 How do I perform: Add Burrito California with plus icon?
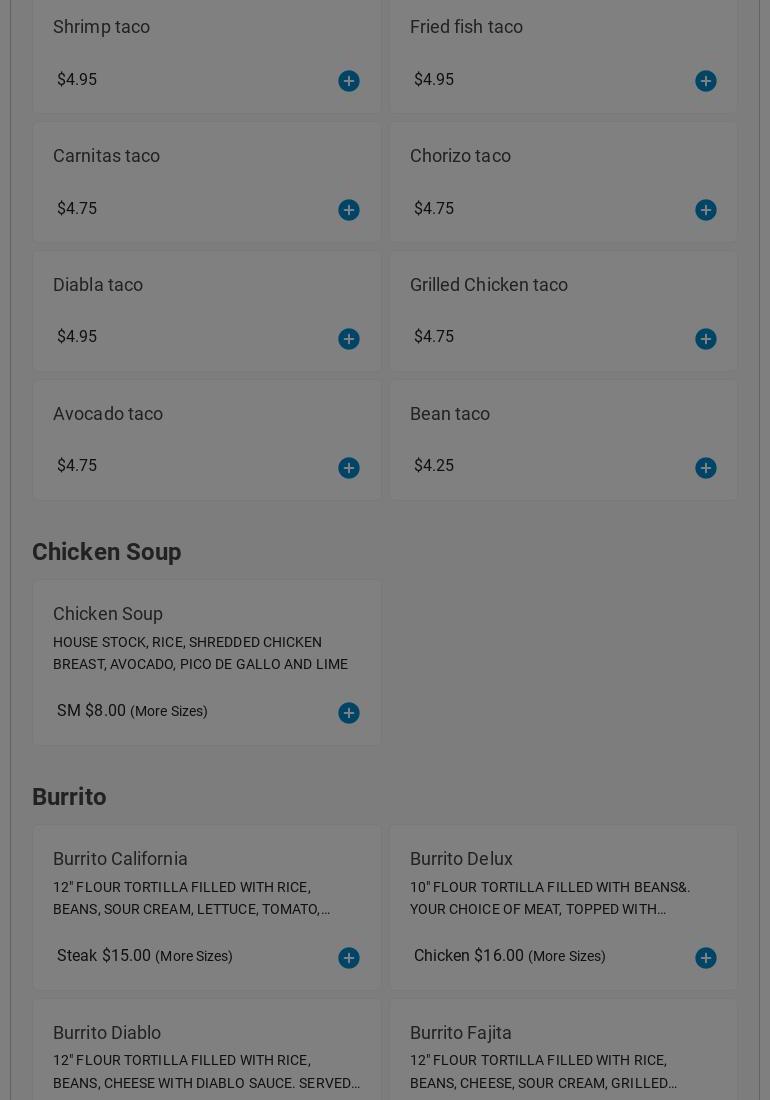point(349,958)
